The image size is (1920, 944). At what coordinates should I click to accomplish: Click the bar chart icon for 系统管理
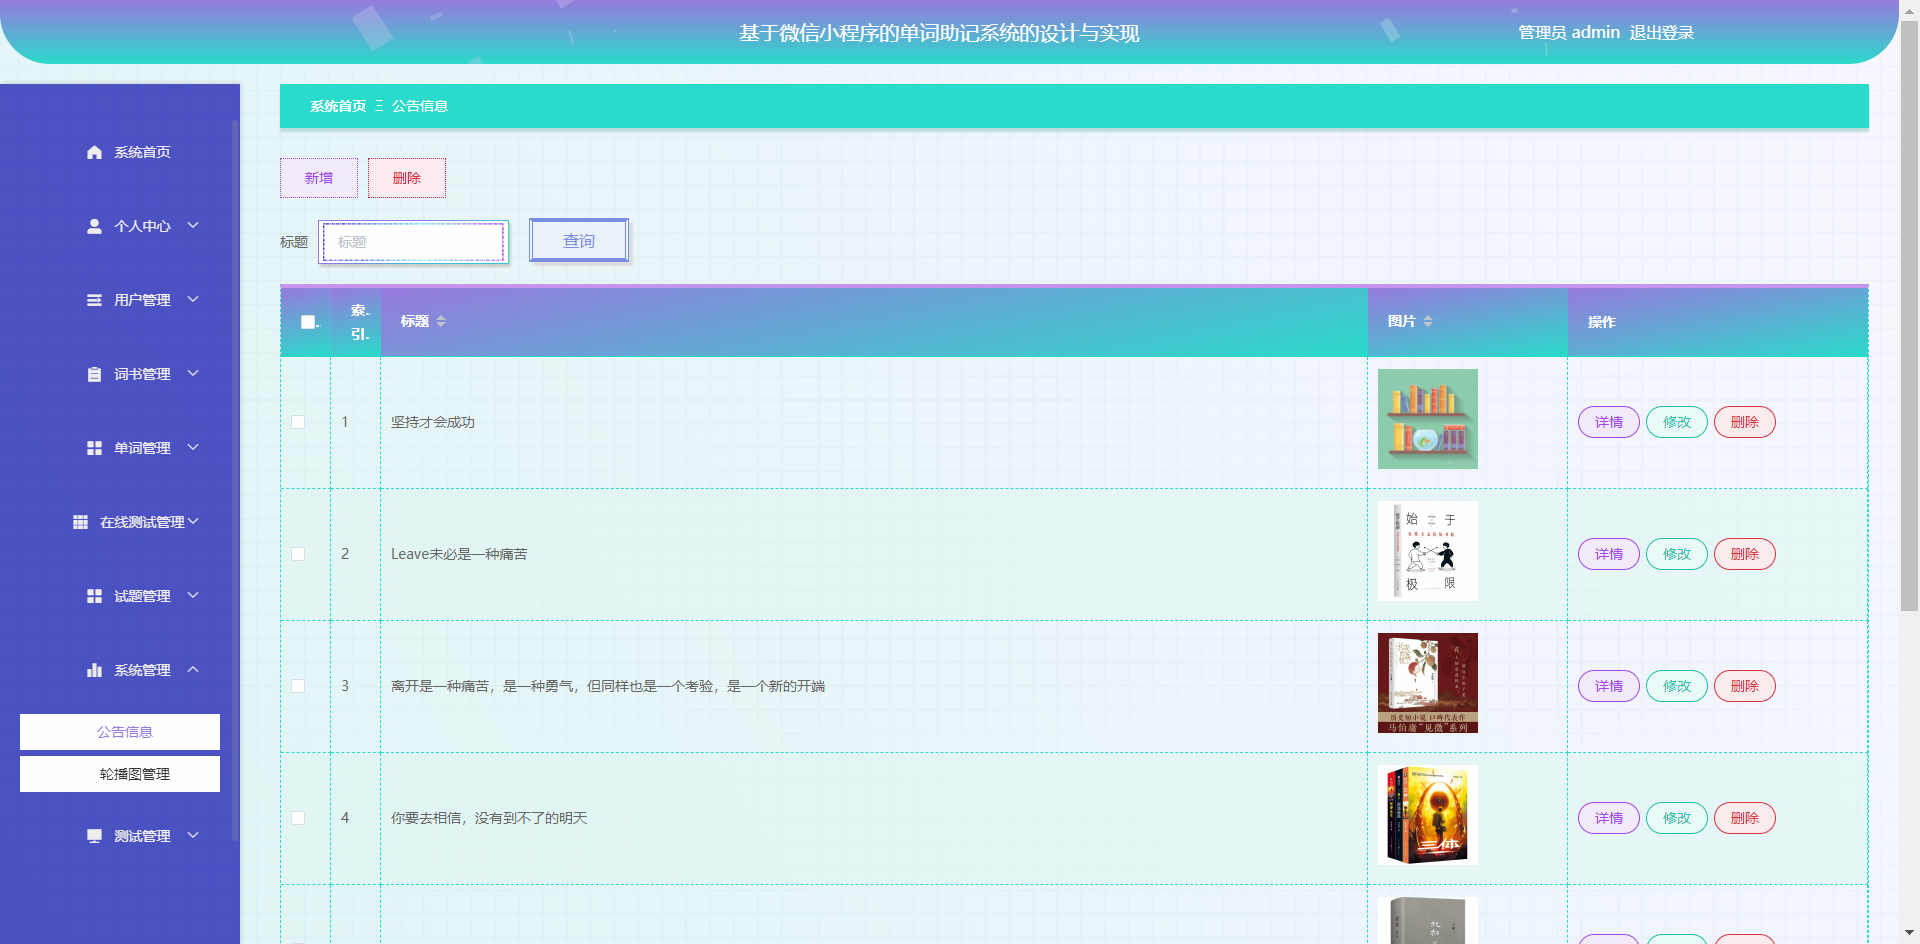tap(94, 670)
